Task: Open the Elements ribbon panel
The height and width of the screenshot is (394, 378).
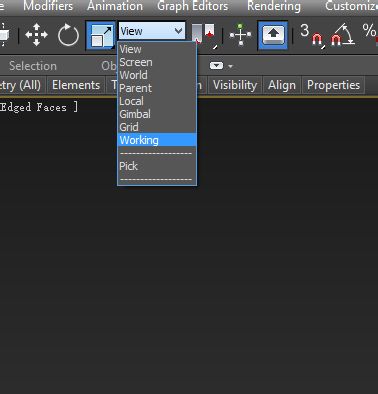Action: (x=76, y=85)
